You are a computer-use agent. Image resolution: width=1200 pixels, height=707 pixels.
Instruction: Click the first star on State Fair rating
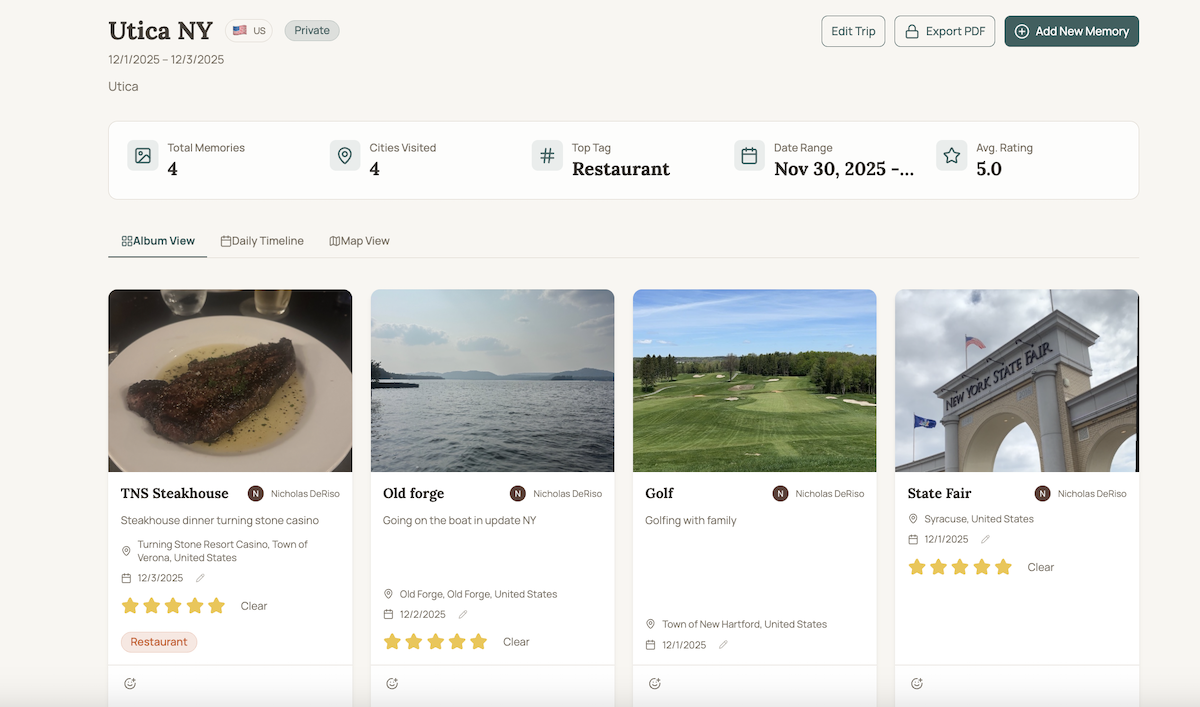click(x=916, y=567)
